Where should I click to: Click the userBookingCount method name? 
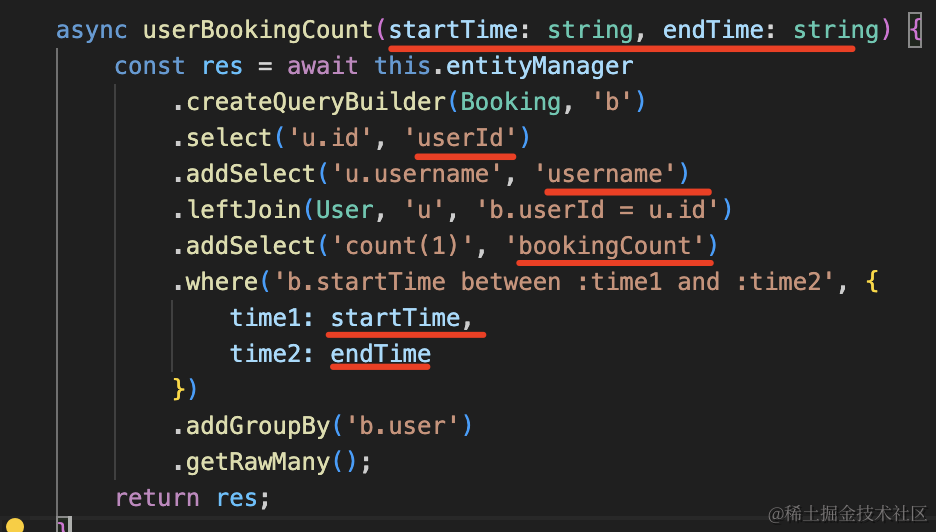tap(258, 30)
